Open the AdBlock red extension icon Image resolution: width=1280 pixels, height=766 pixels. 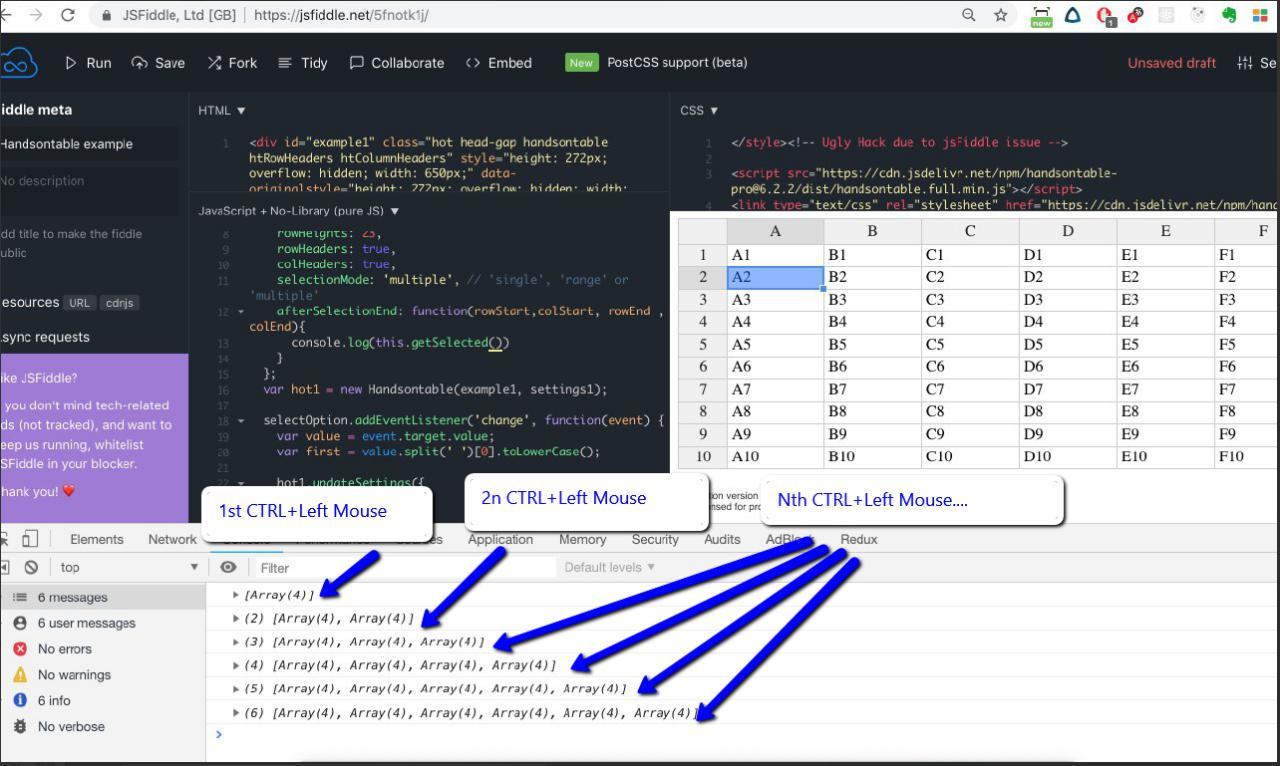pyautogui.click(x=1135, y=15)
